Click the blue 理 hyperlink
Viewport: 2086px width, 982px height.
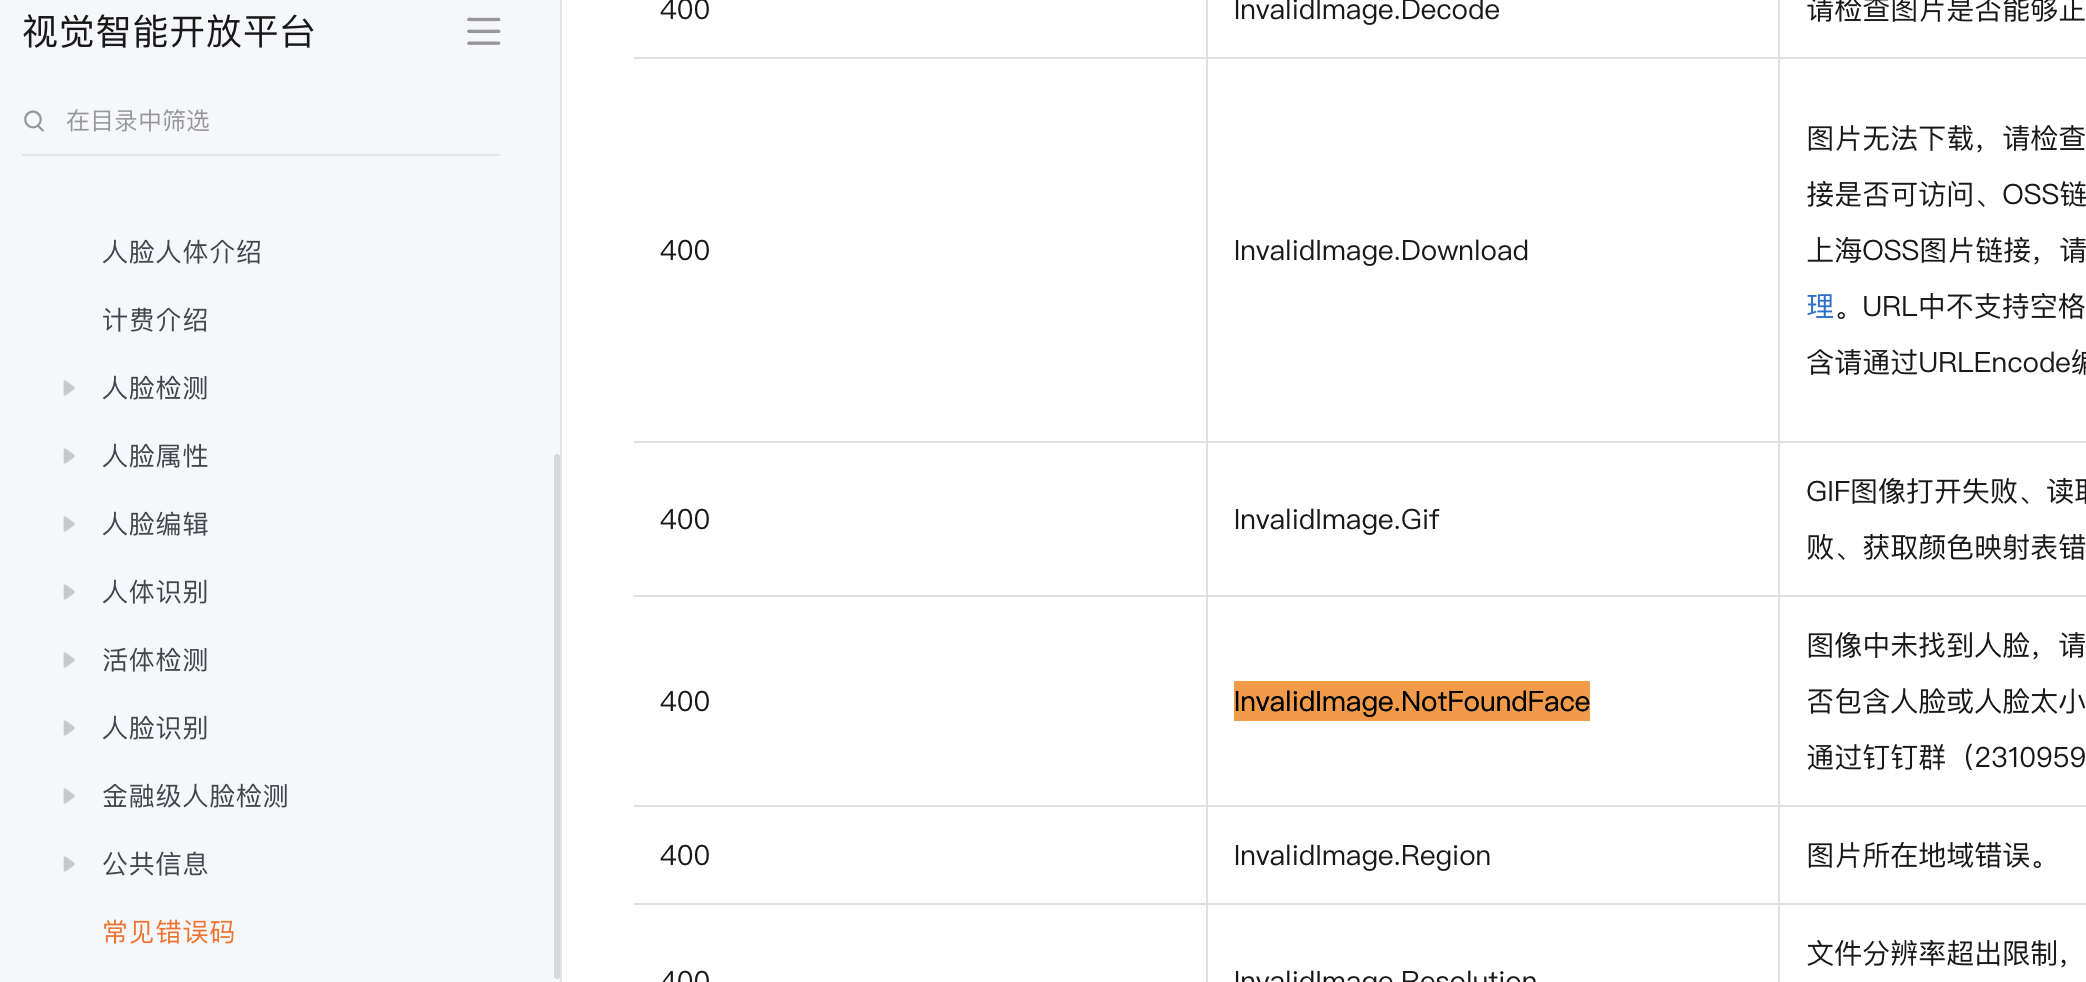click(x=1819, y=306)
